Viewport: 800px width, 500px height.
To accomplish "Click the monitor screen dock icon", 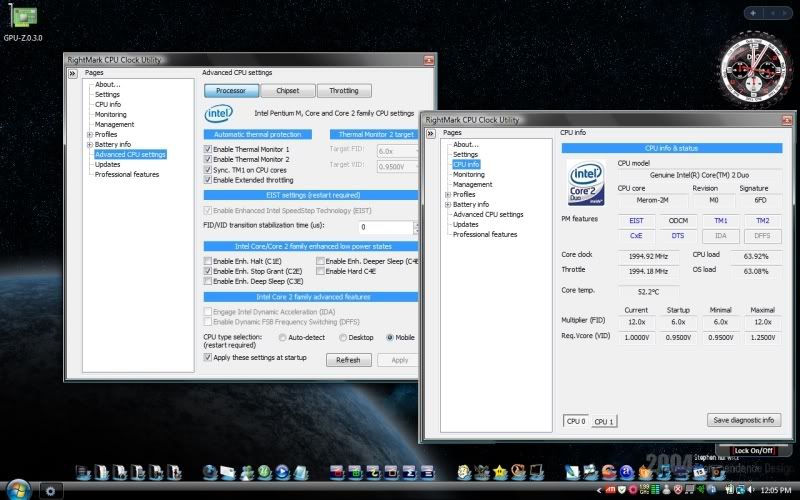I will (x=536, y=472).
